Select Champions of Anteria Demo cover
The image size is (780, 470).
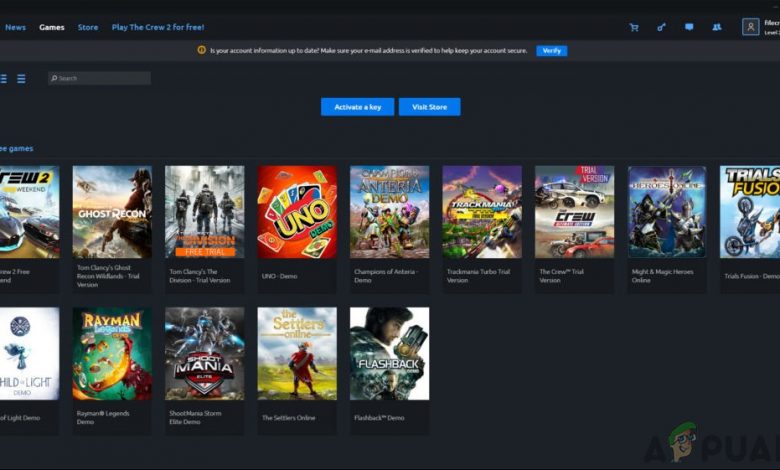(x=390, y=212)
